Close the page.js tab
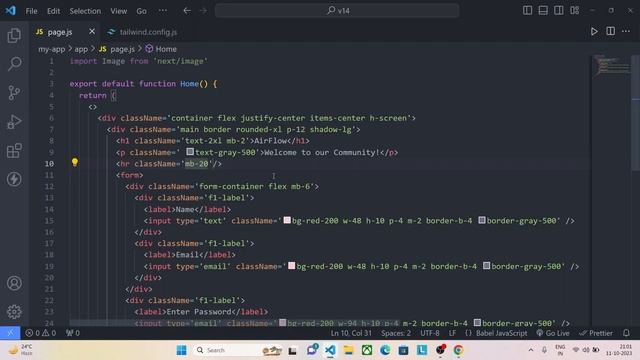Screen dimensions: 640x360 point(92,31)
